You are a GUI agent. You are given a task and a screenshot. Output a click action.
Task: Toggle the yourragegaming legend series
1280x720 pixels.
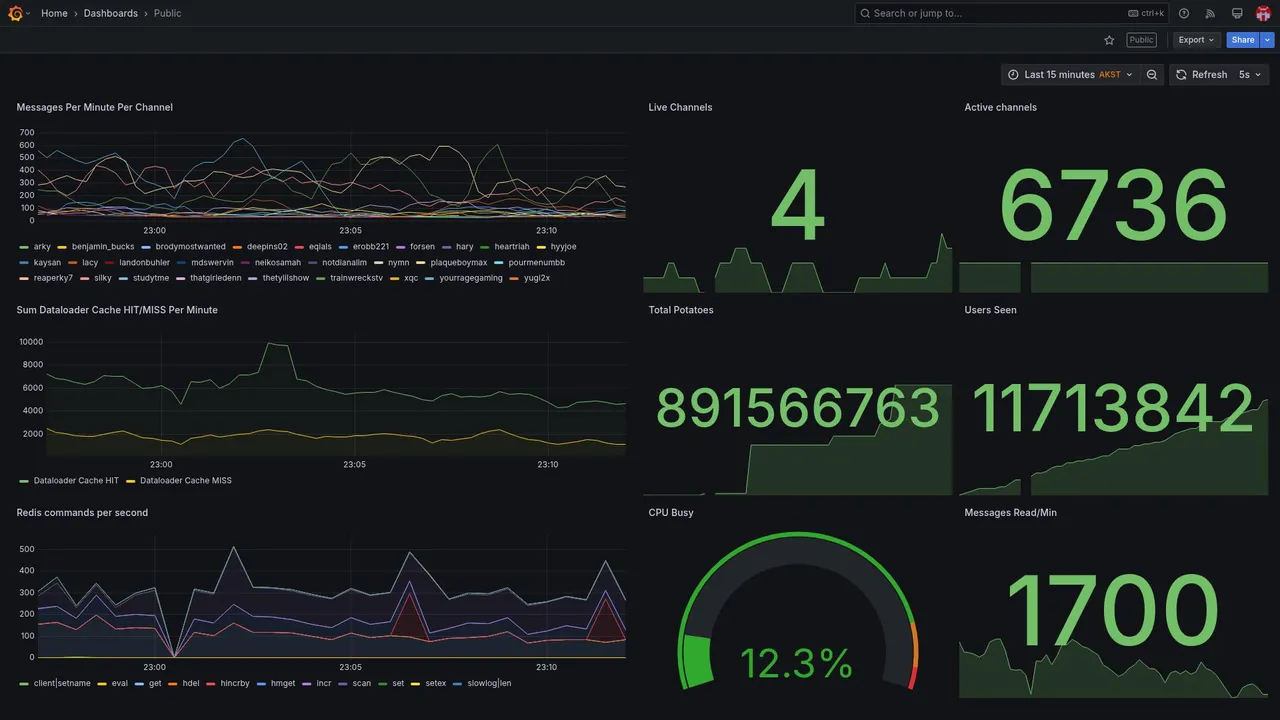click(471, 278)
